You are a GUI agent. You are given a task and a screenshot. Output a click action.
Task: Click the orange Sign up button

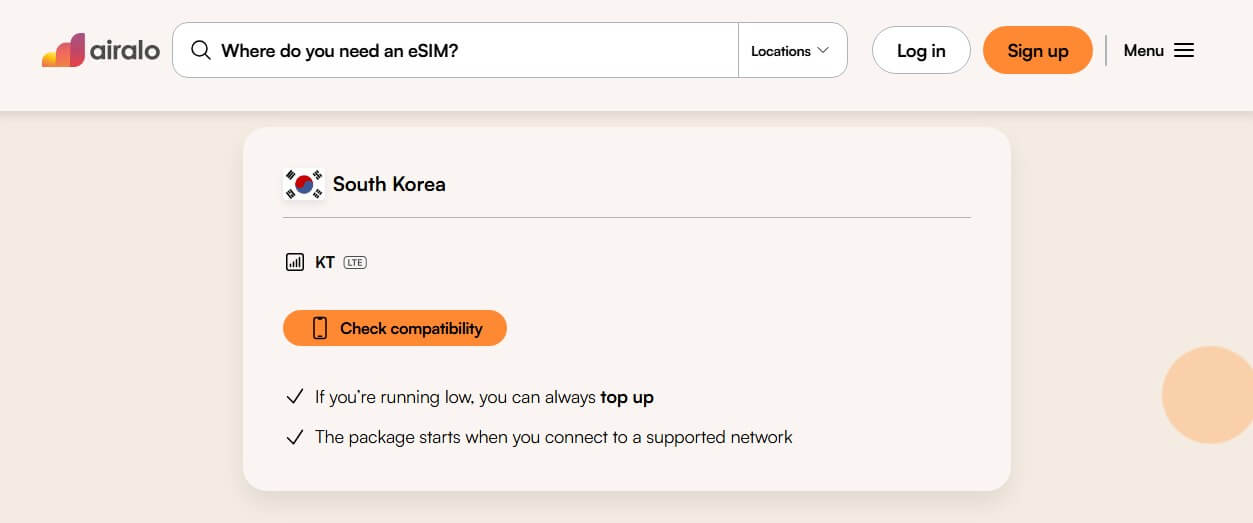coord(1038,50)
